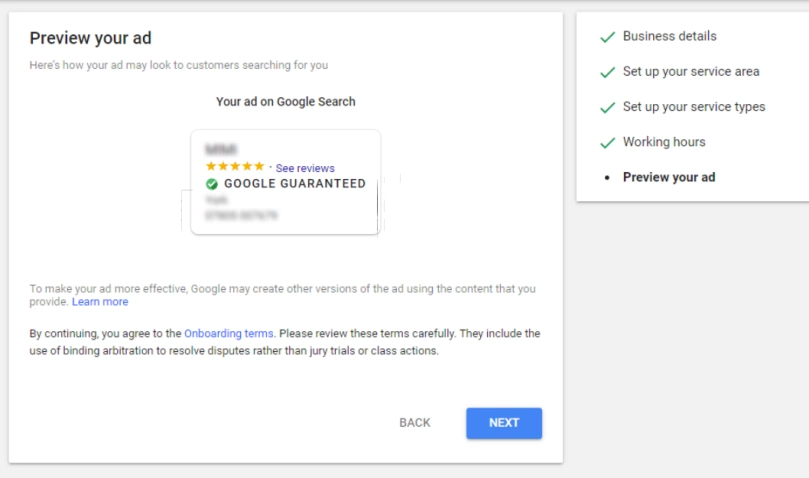Go to the Working hours step
Screen dimensions: 809x478
(664, 142)
